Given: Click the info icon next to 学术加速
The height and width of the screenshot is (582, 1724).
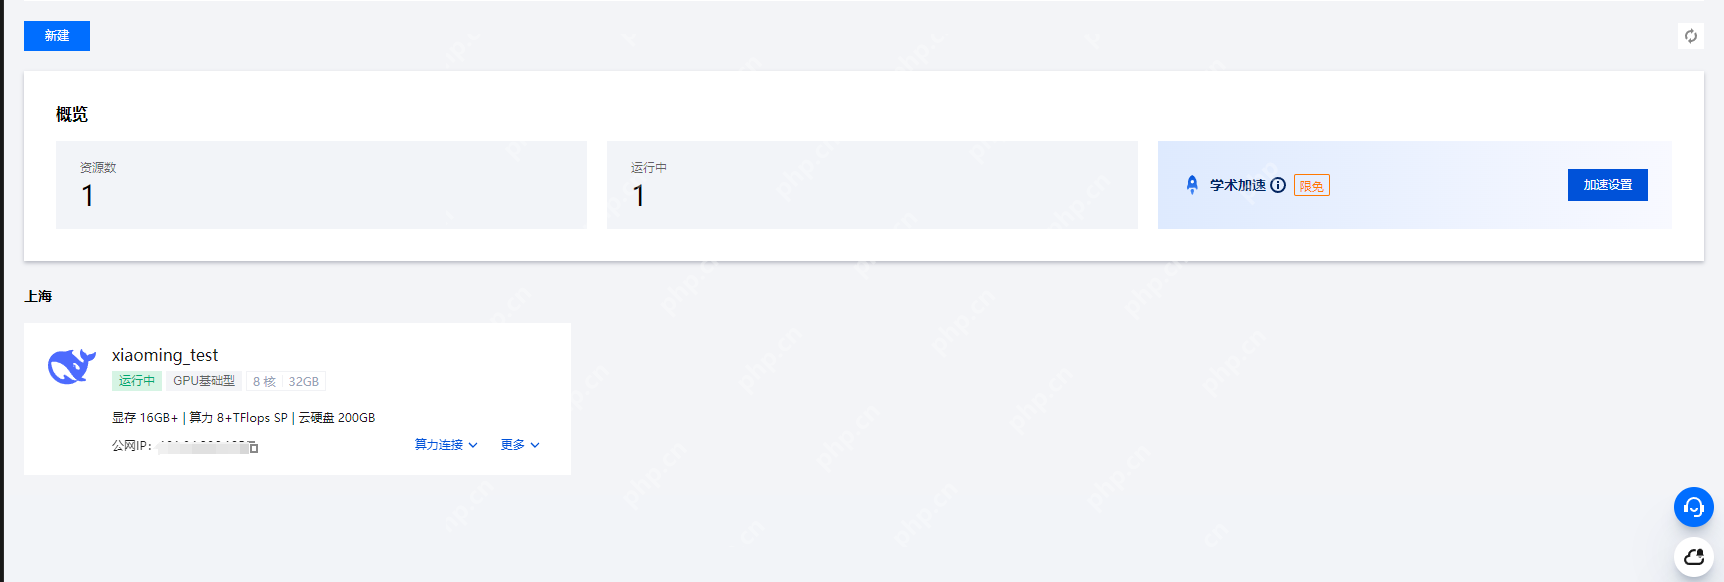Looking at the screenshot, I should [x=1278, y=185].
